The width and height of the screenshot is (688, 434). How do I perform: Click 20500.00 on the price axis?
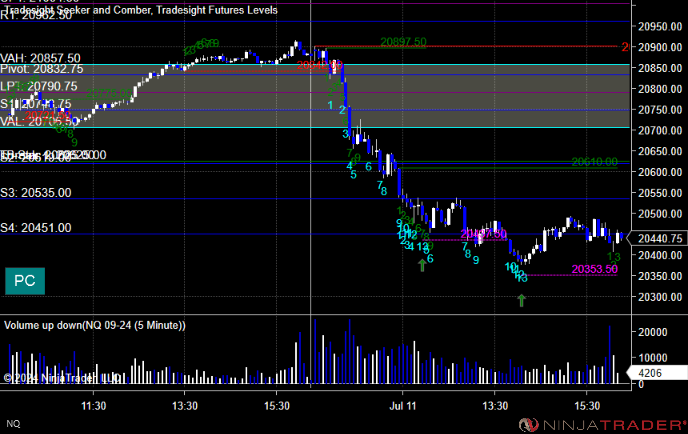(x=660, y=214)
